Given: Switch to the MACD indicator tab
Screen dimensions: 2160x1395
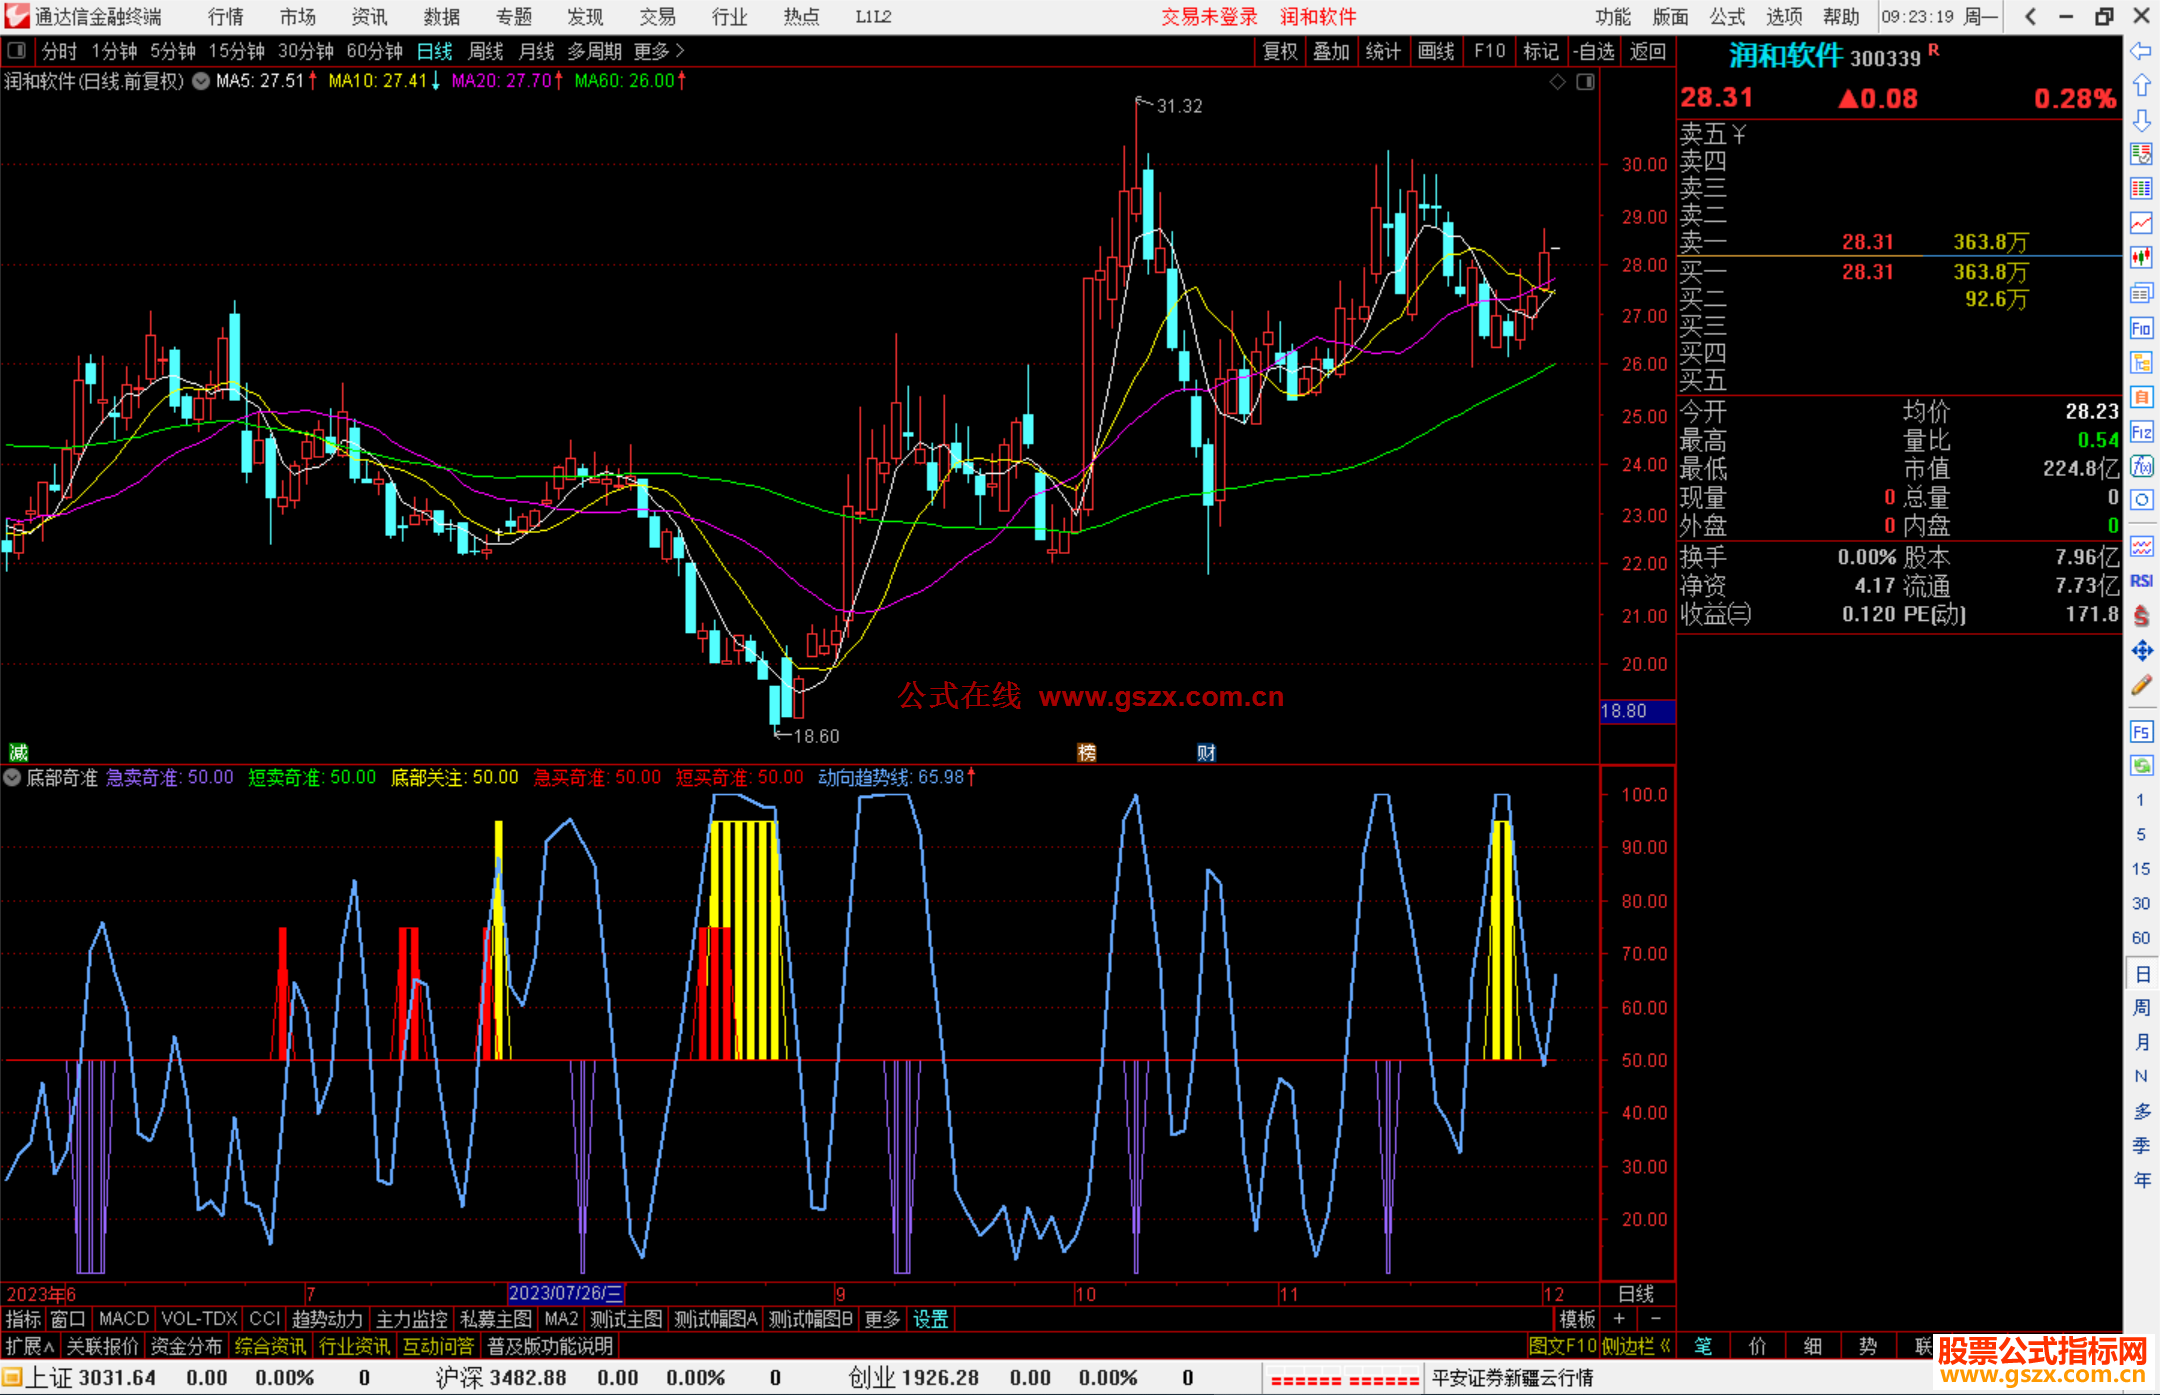Looking at the screenshot, I should [x=123, y=1319].
